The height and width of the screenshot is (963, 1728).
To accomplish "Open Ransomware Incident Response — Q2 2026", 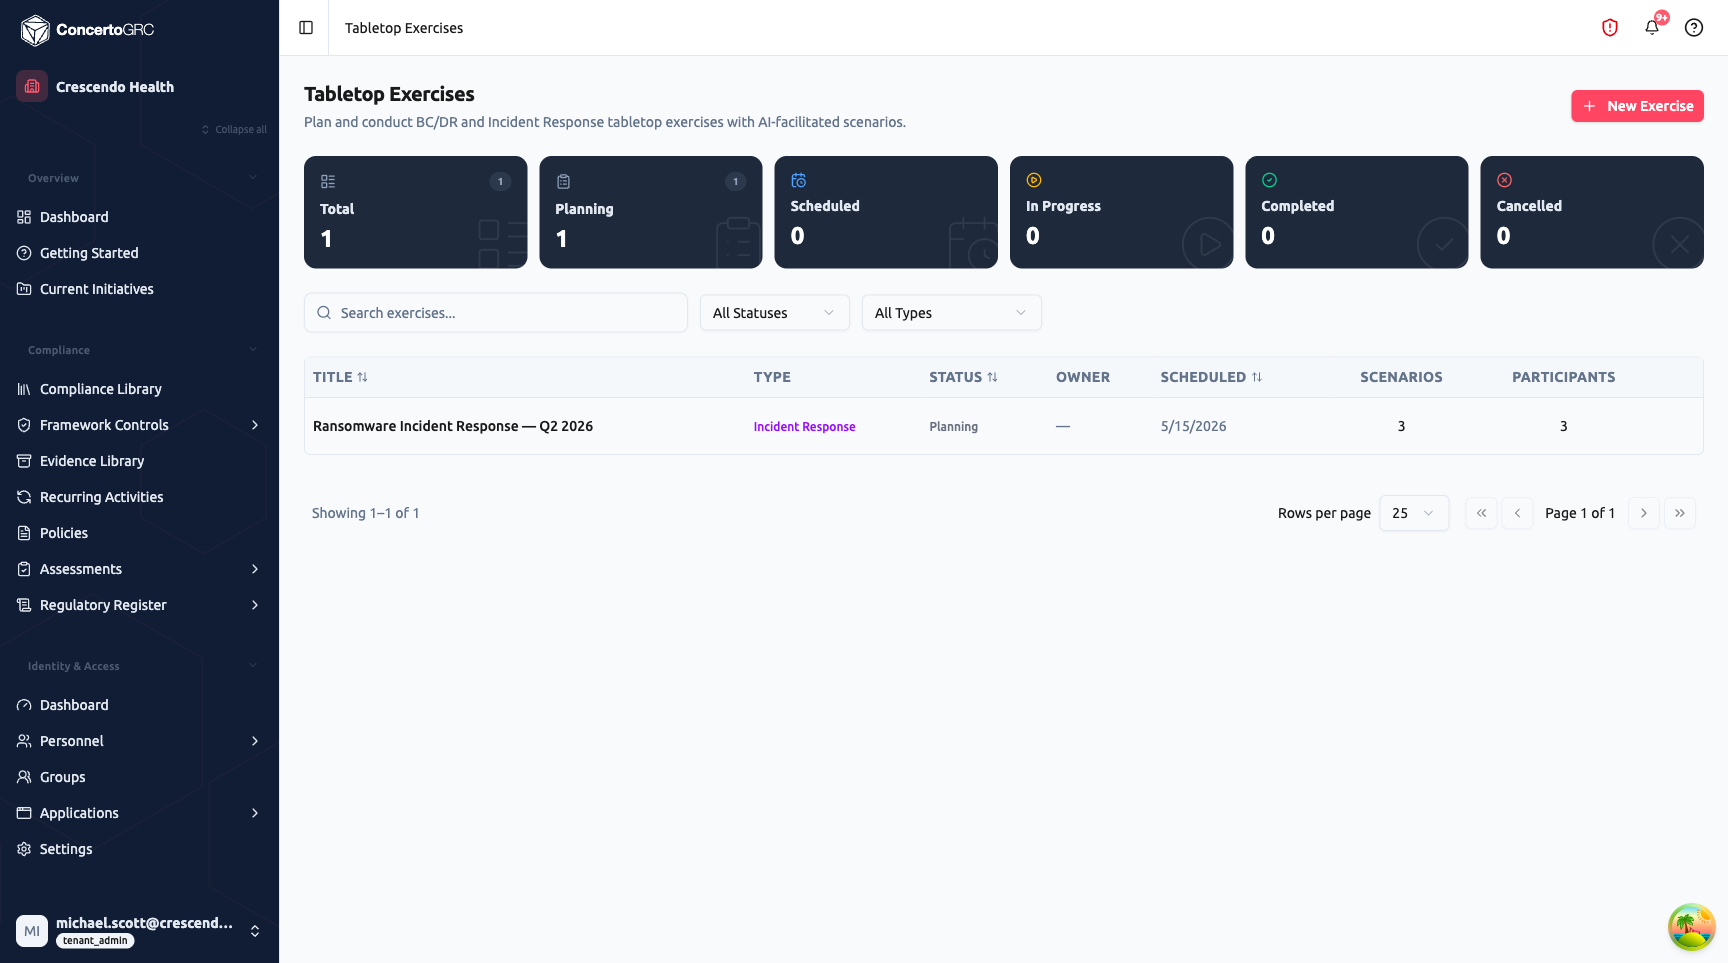I will 453,426.
